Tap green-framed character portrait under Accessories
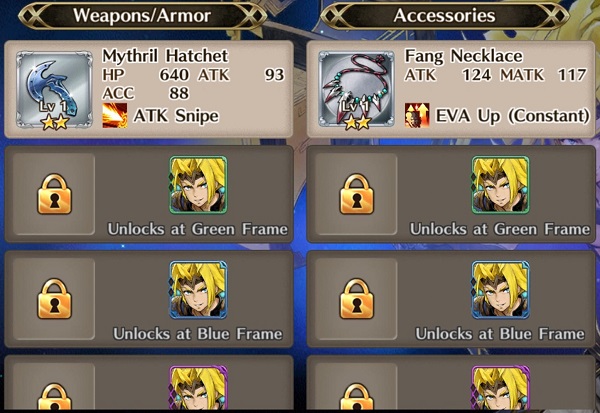The height and width of the screenshot is (413, 600). coord(501,184)
